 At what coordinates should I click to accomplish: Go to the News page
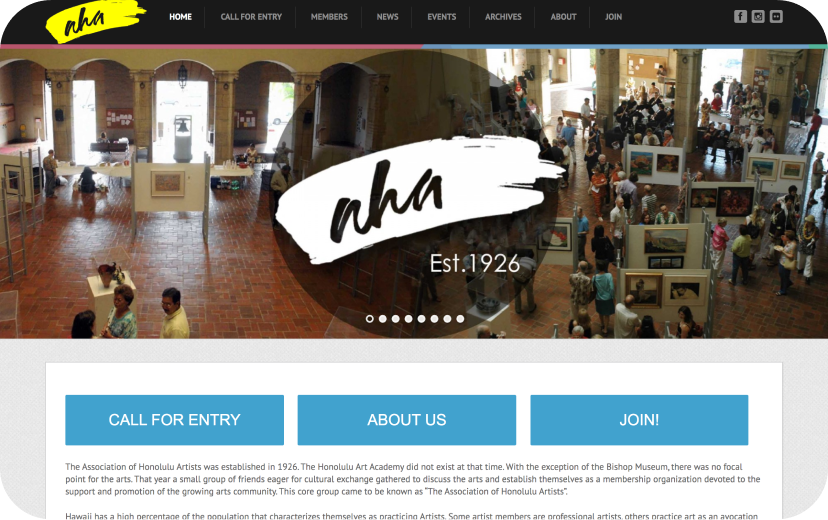click(x=388, y=17)
